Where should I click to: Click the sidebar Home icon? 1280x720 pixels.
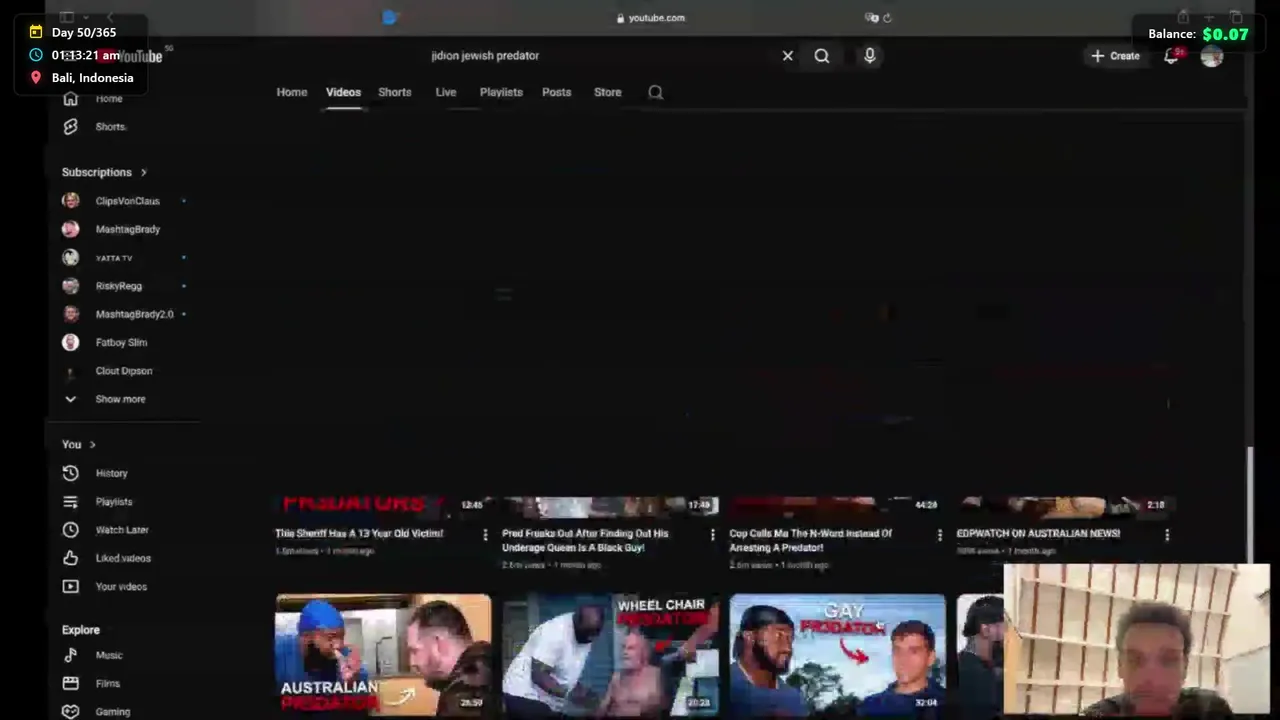pyautogui.click(x=70, y=99)
